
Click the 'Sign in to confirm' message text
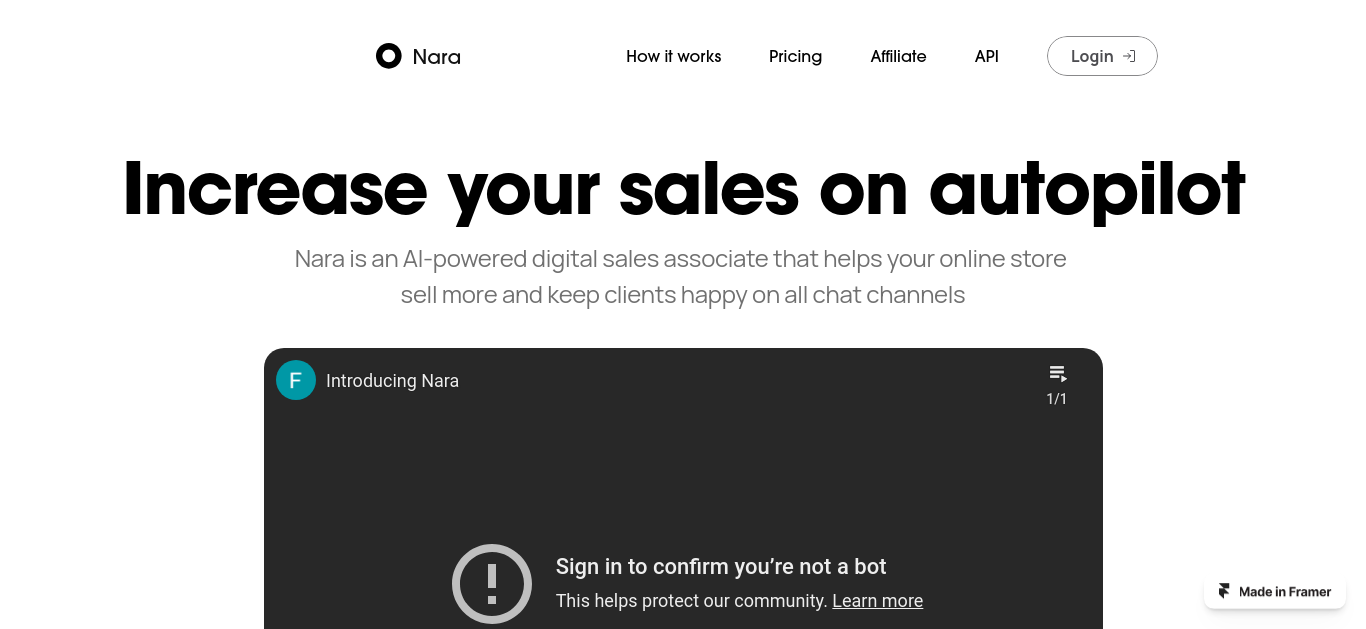[721, 566]
